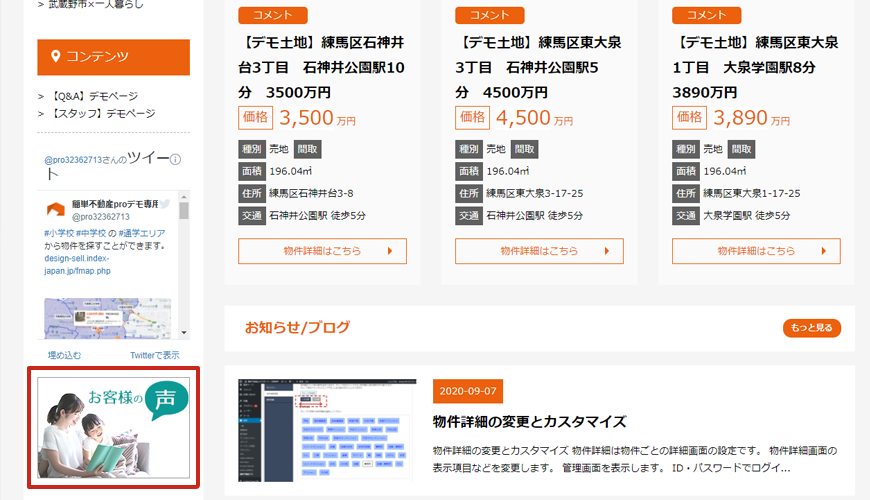Click the location pin icon beside コンテンツ
Viewport: 870px width, 500px height.
tap(55, 56)
